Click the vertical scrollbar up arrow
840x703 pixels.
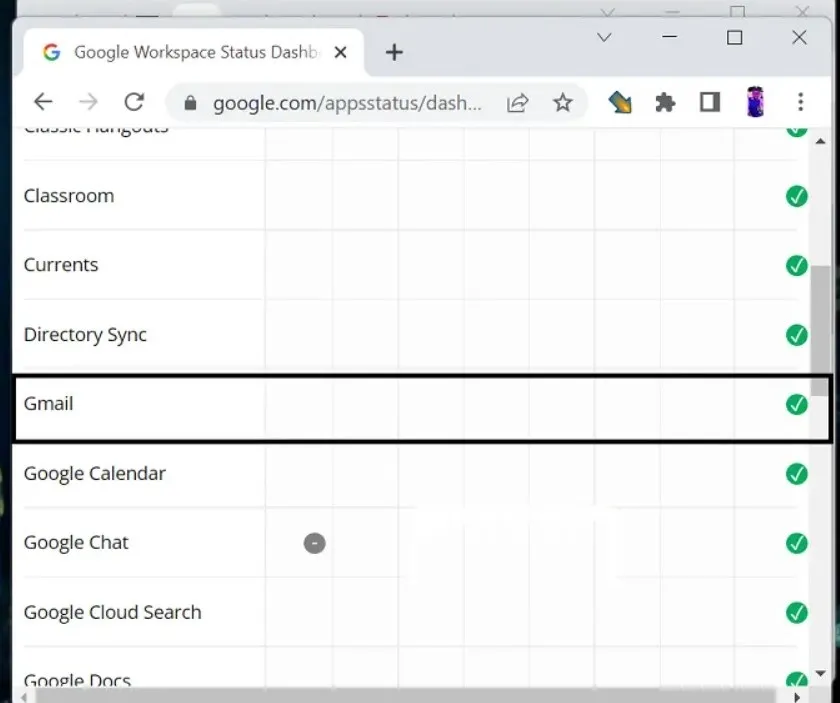(820, 141)
